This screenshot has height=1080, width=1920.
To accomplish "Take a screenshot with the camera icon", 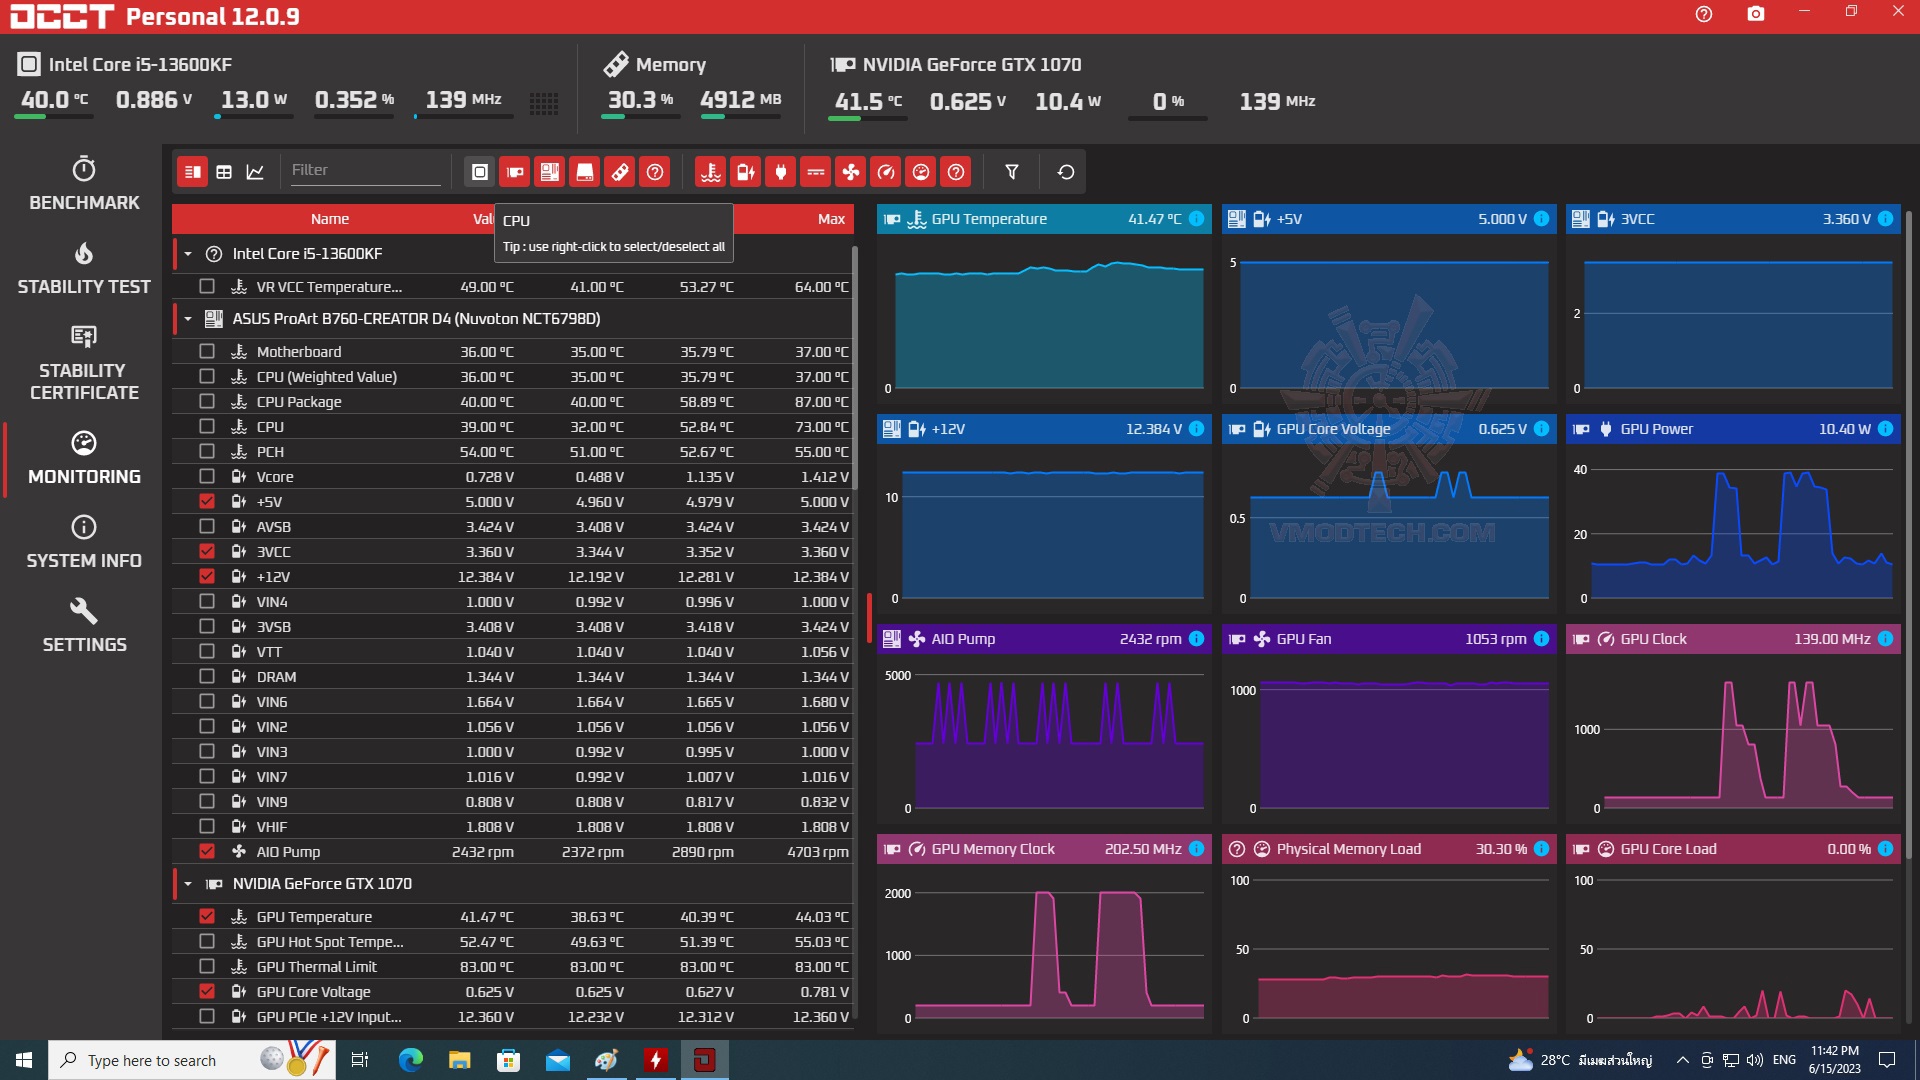I will (x=1755, y=14).
